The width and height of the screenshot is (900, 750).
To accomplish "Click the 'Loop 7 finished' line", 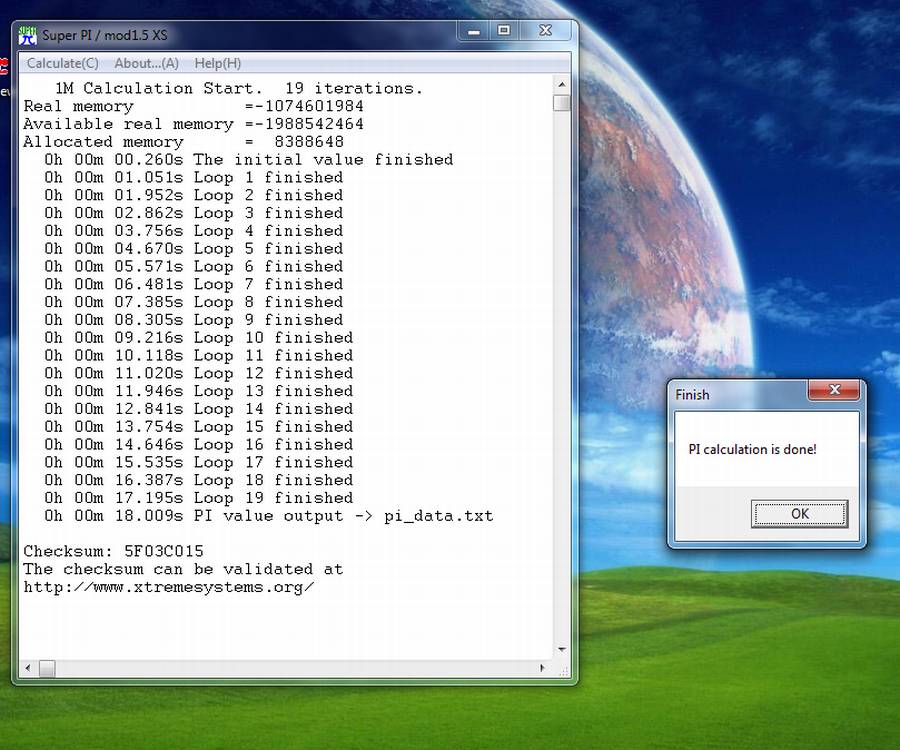I will click(194, 284).
